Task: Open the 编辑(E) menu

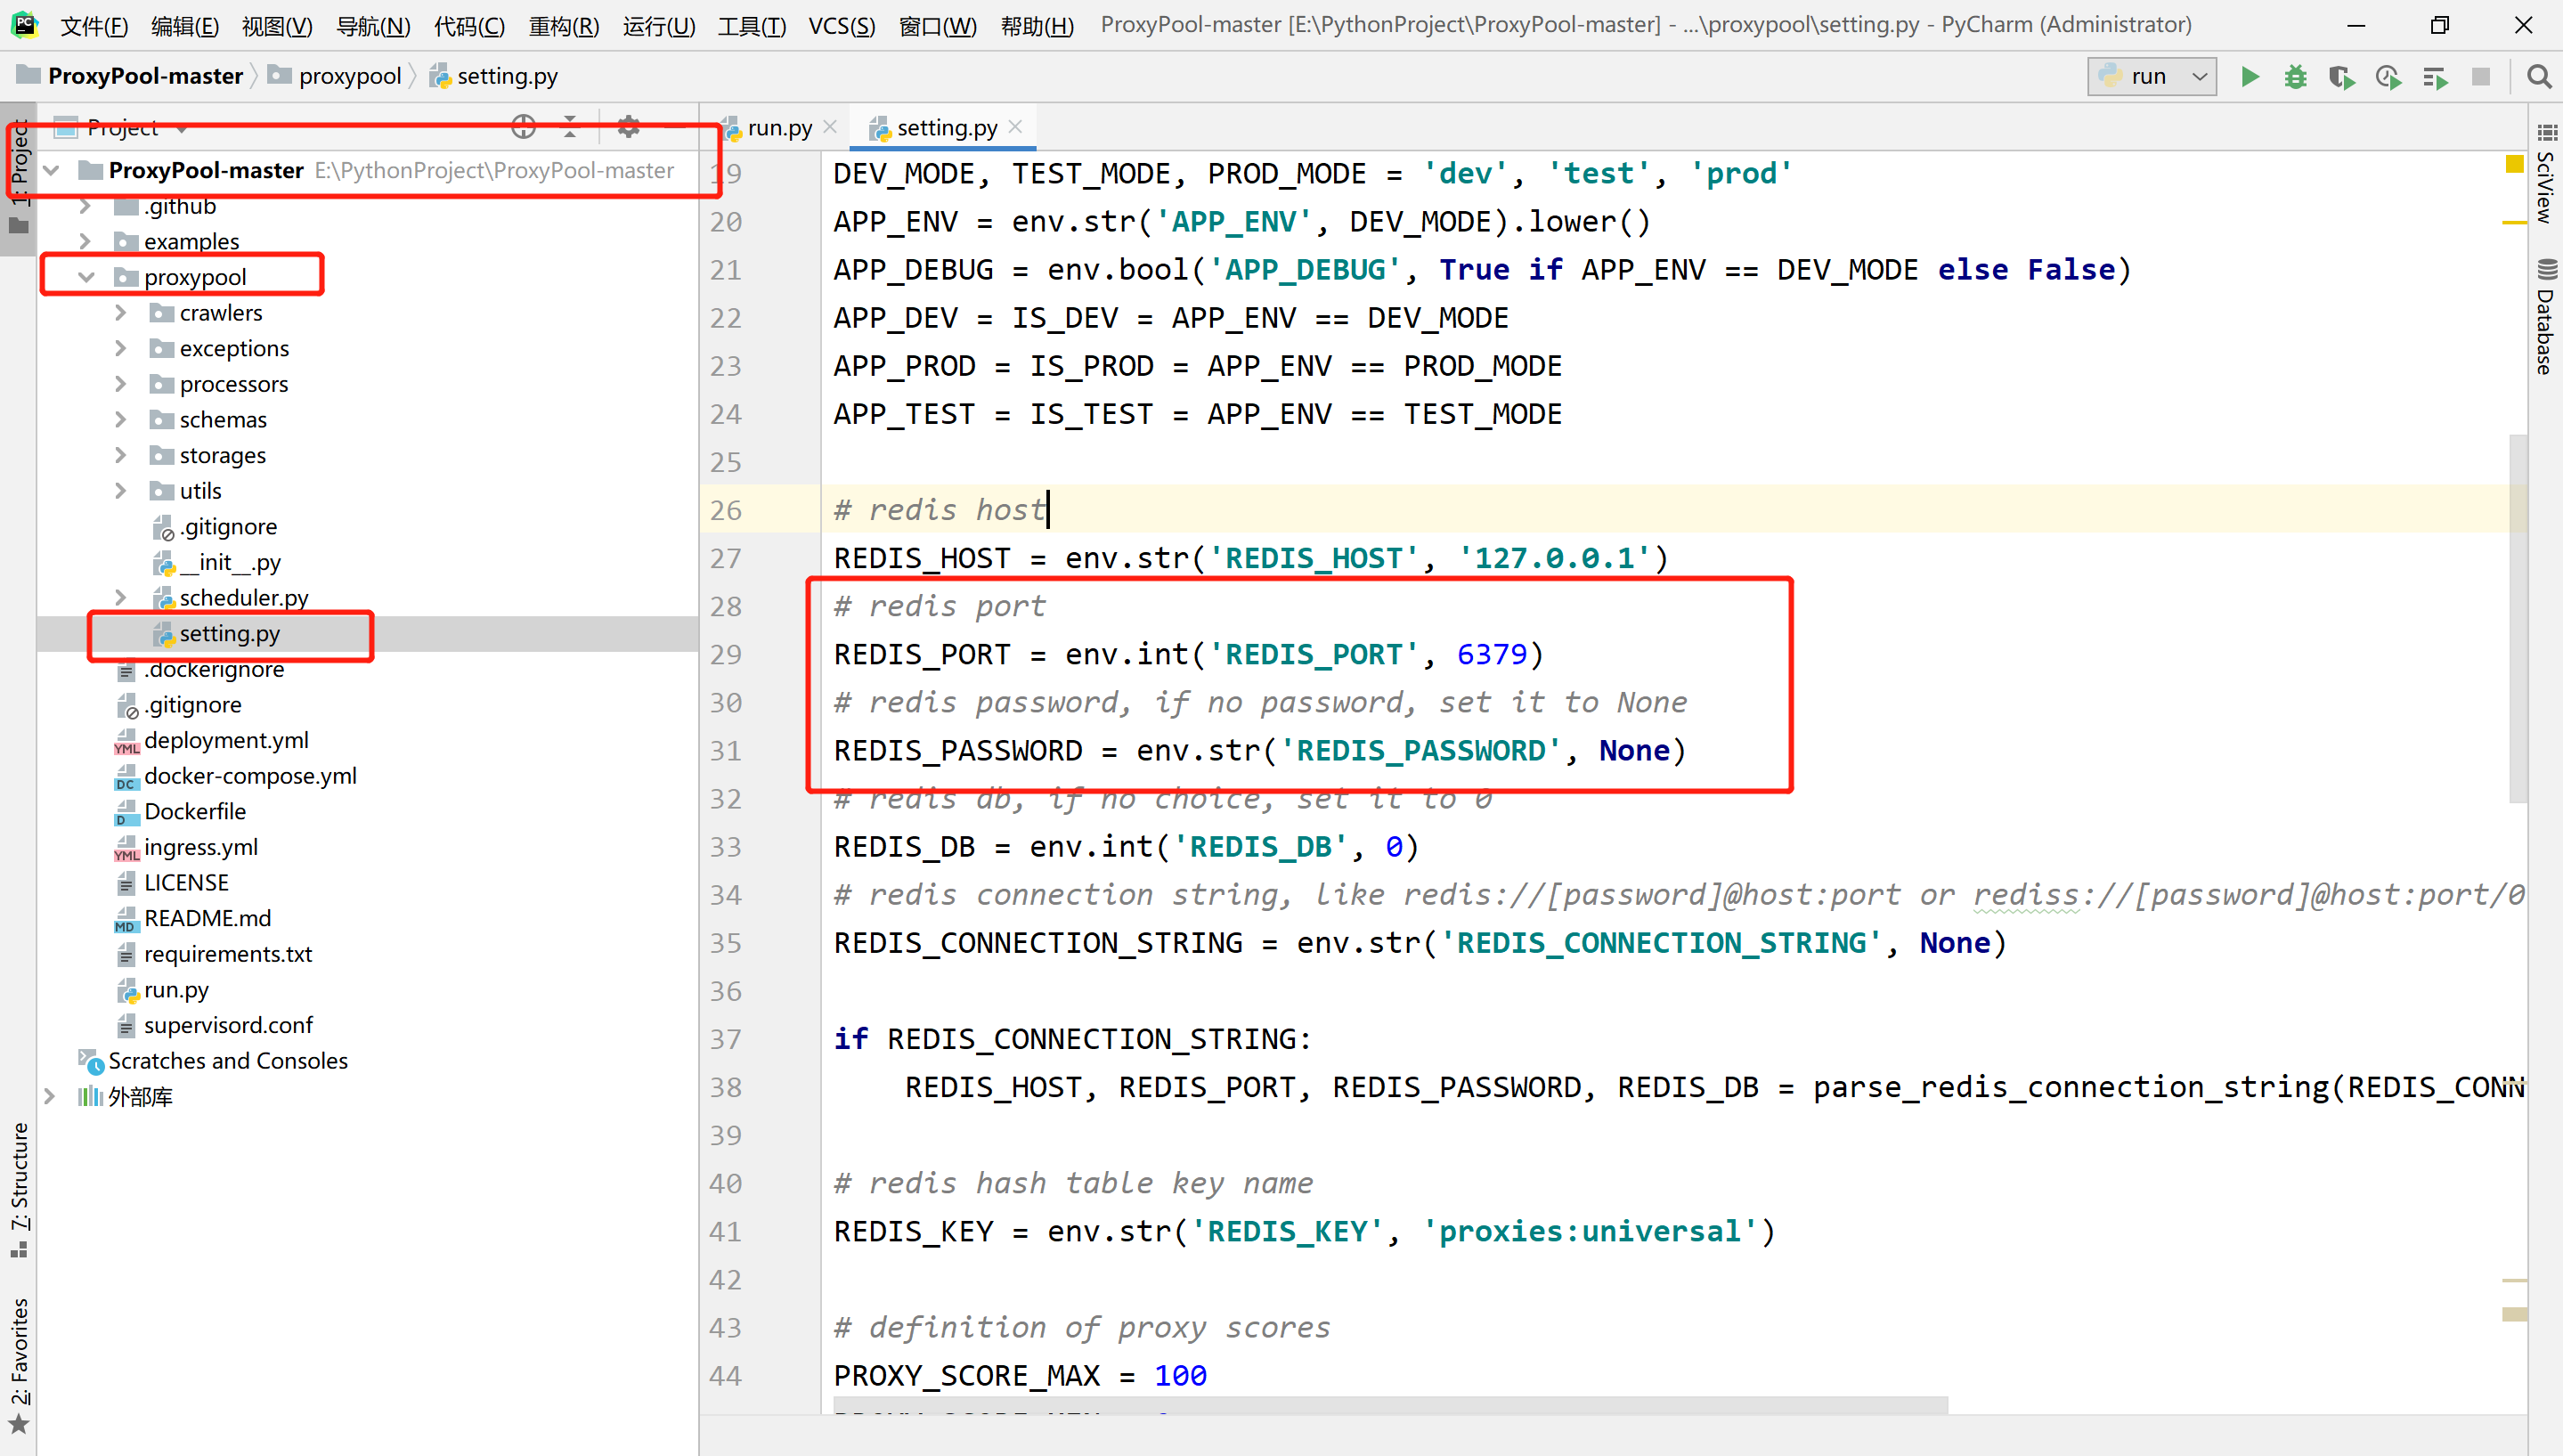Action: point(185,25)
